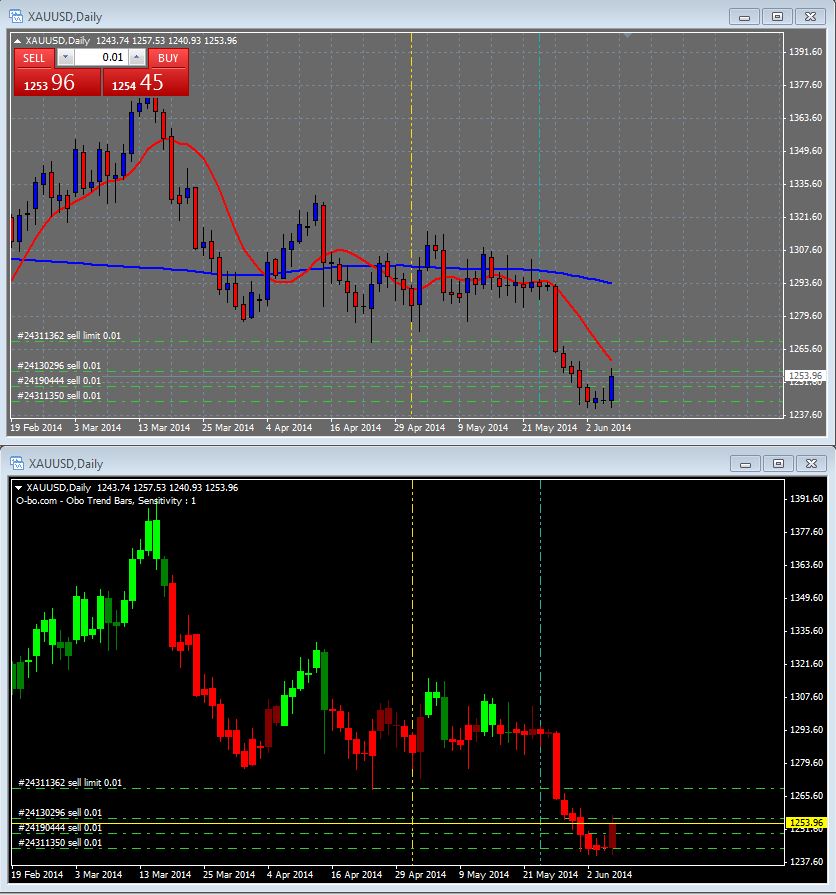Click the 1391.60 price level in top chart
Image resolution: width=836 pixels, height=895 pixels.
[x=805, y=51]
